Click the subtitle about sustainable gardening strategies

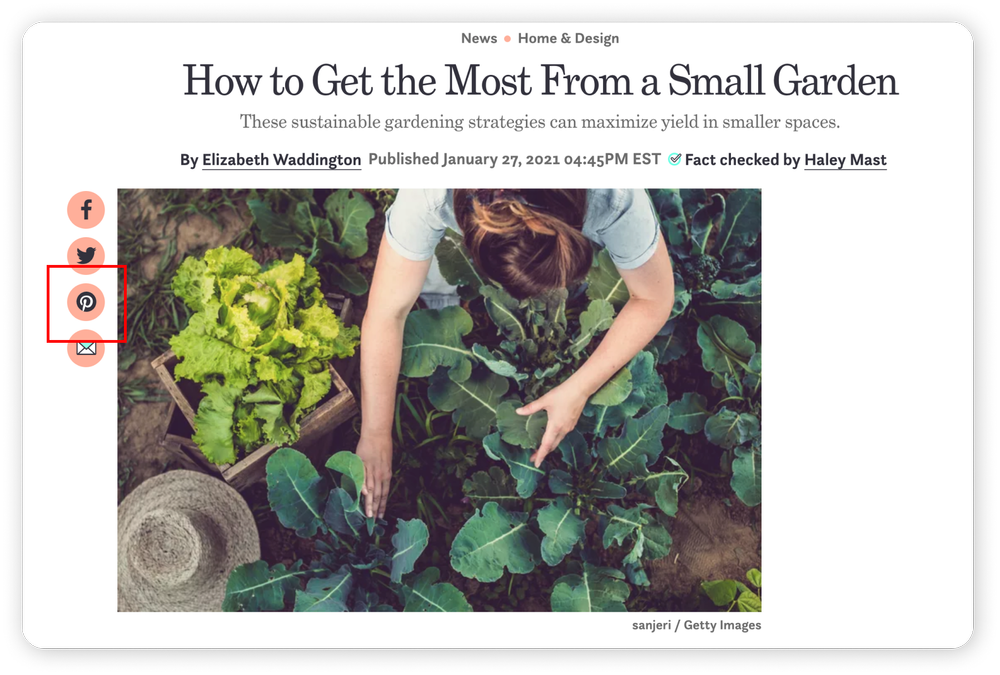(540, 122)
